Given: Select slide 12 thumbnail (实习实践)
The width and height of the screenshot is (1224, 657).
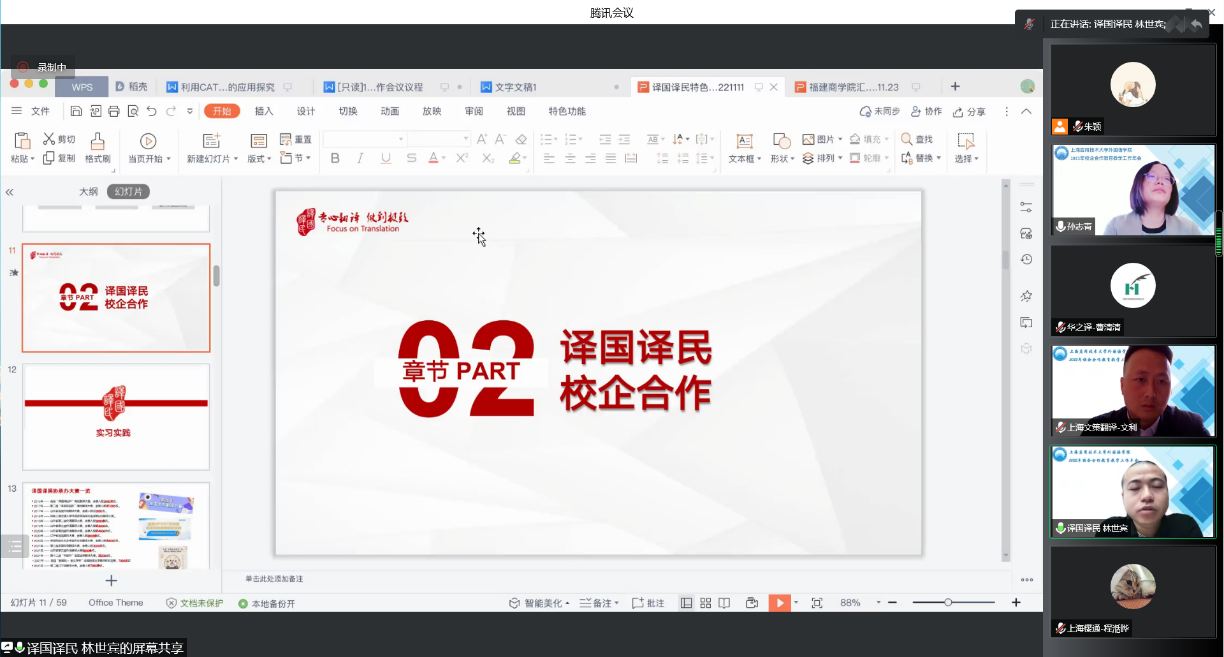Looking at the screenshot, I should (x=116, y=416).
